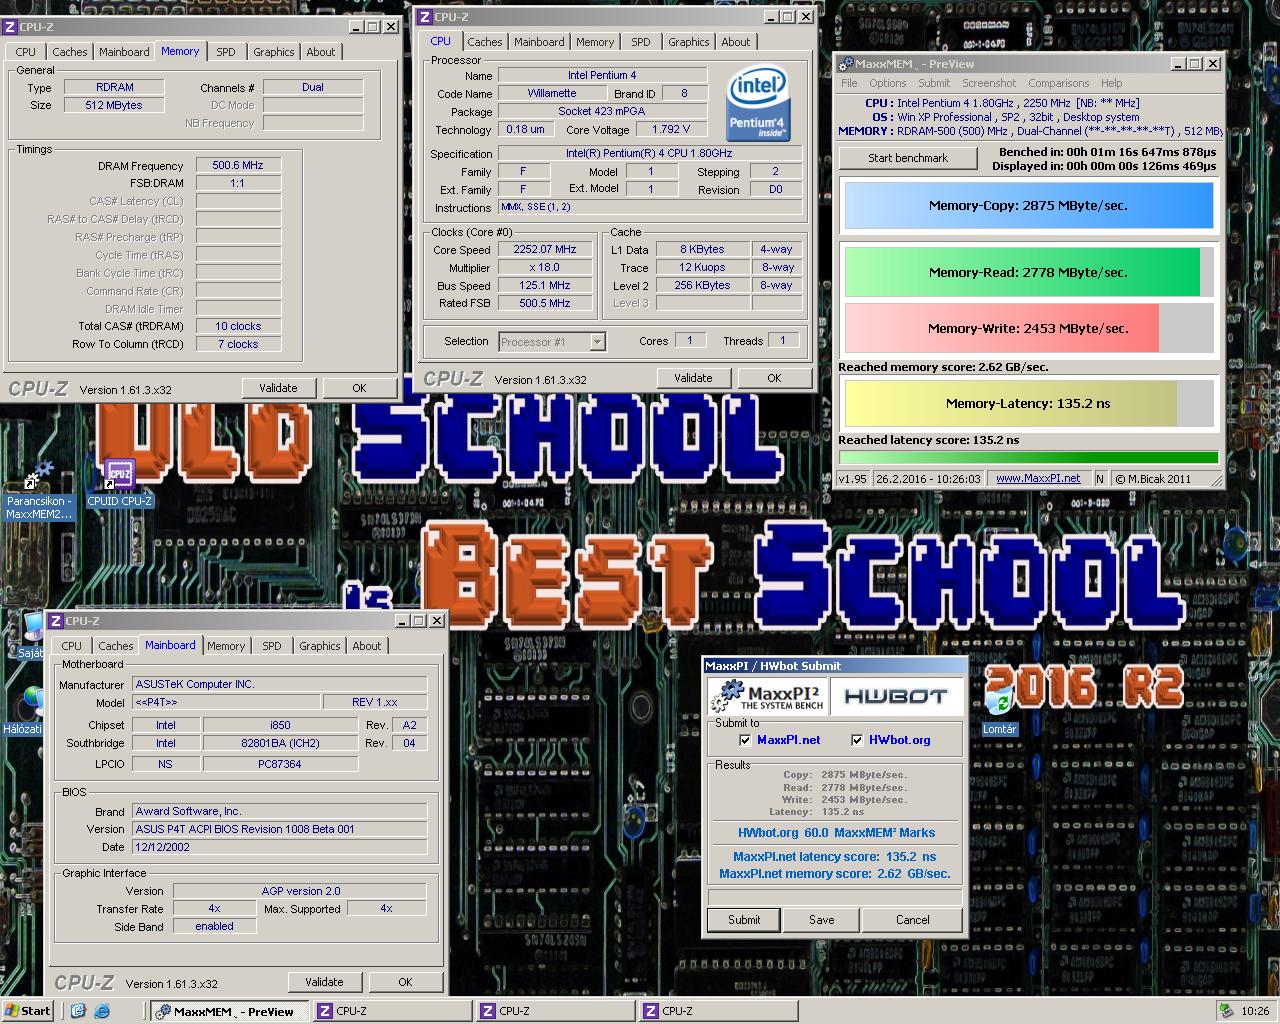
Task: Click the Start button on the taskbar
Action: pos(28,1011)
